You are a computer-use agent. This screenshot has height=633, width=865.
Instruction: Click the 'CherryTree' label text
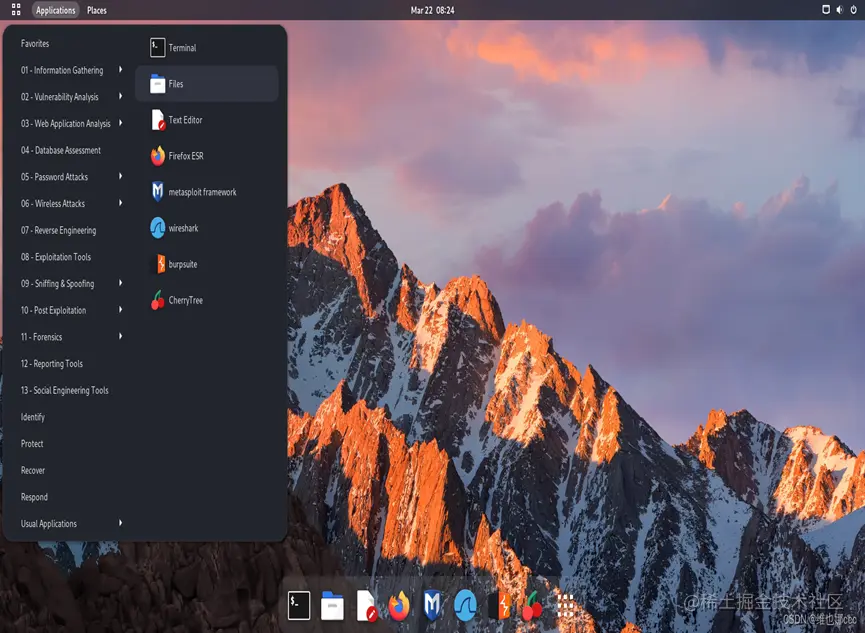pos(186,300)
